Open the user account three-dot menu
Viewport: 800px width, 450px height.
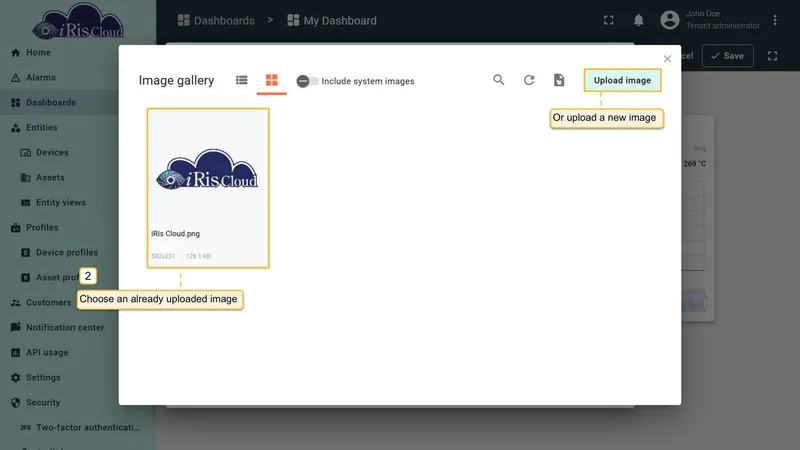coord(775,20)
